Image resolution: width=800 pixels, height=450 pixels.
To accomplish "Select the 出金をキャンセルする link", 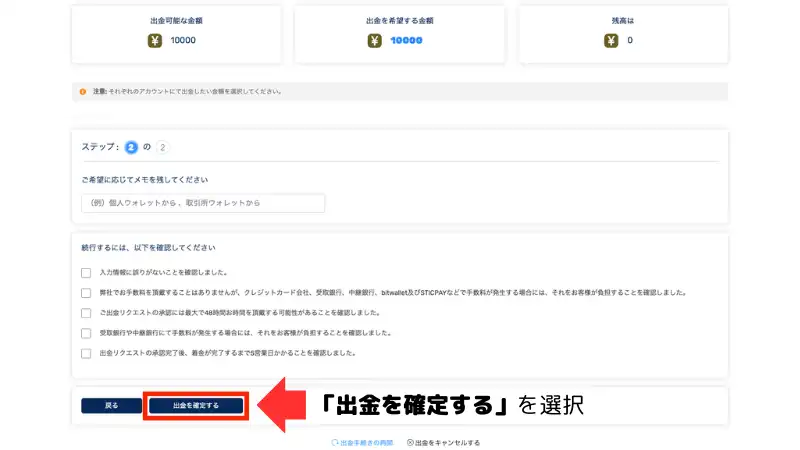I will [447, 442].
